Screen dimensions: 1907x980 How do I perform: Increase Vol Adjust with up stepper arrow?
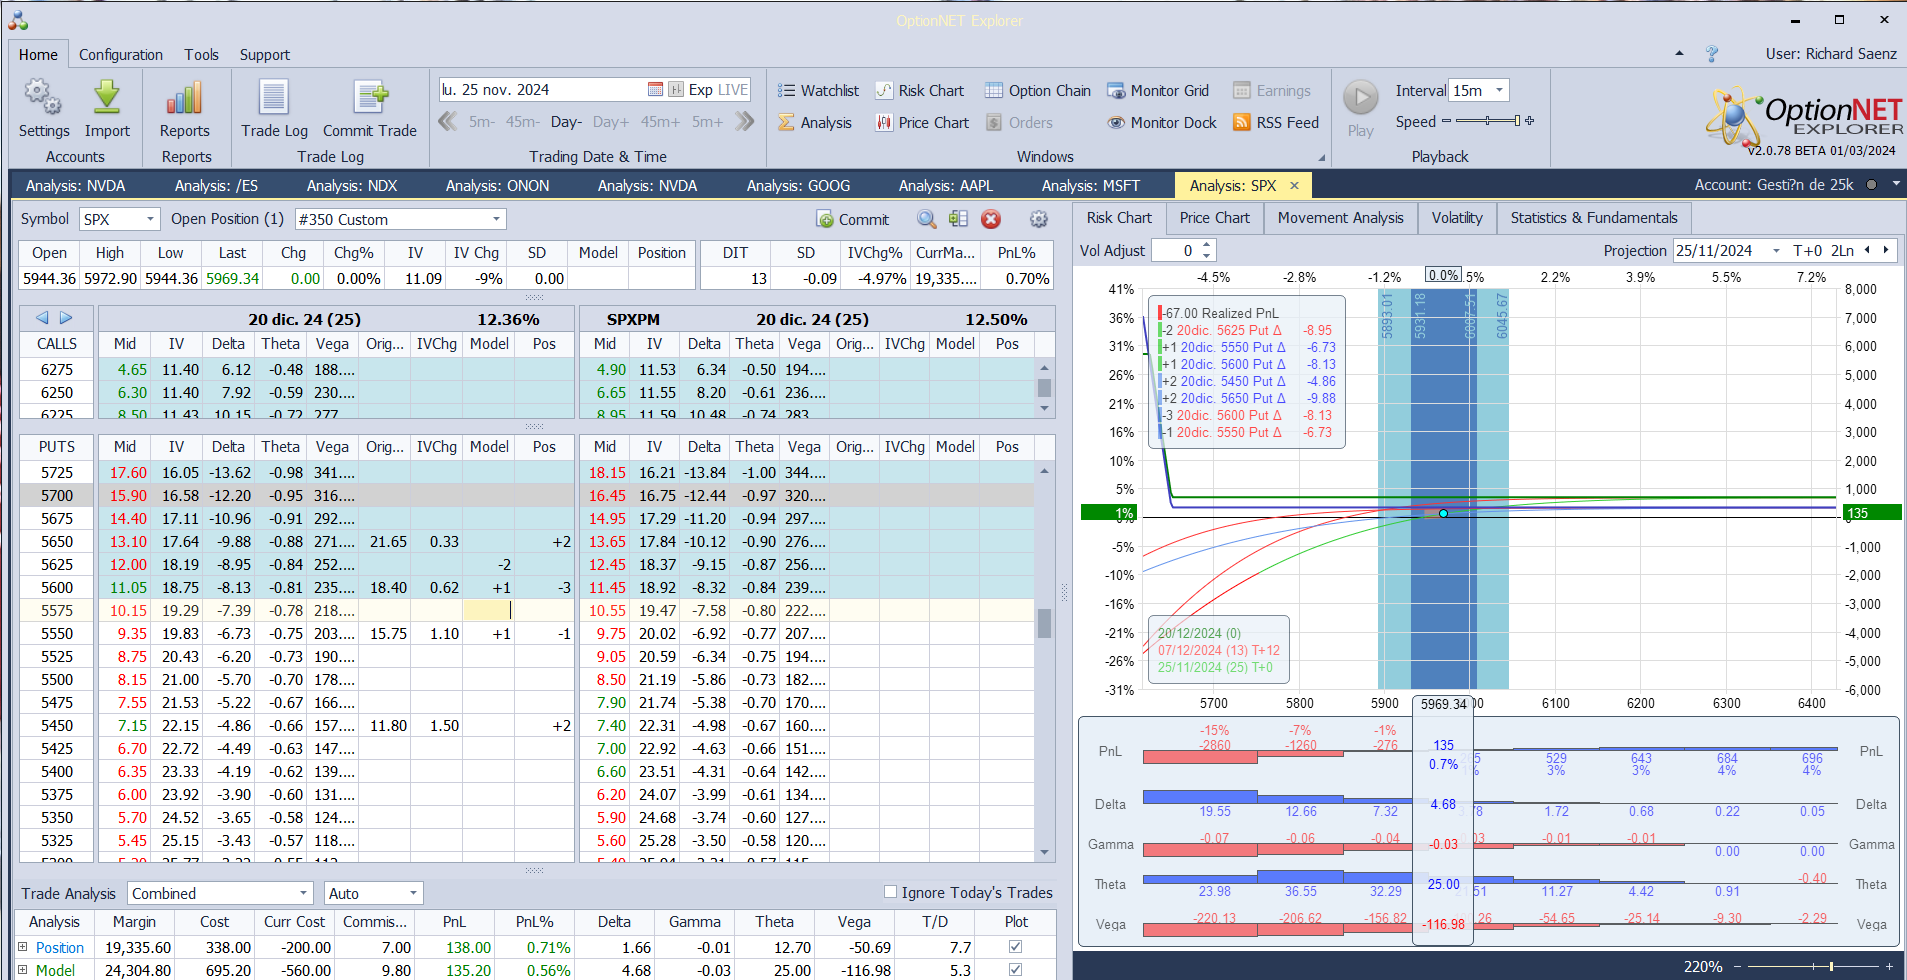(x=1206, y=246)
